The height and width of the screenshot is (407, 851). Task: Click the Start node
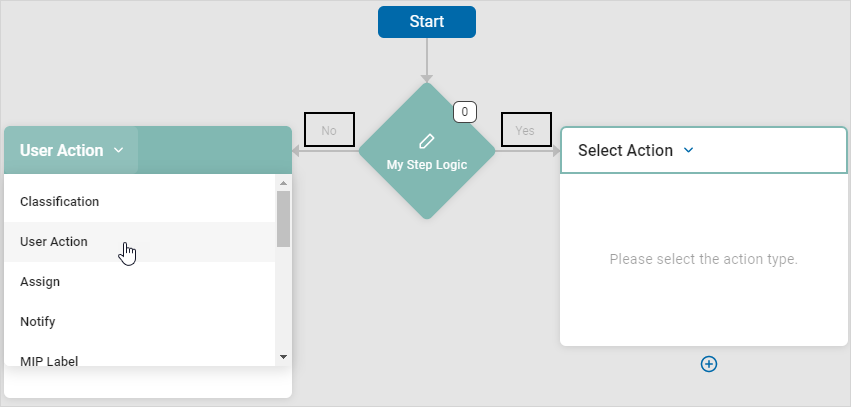coord(426,21)
